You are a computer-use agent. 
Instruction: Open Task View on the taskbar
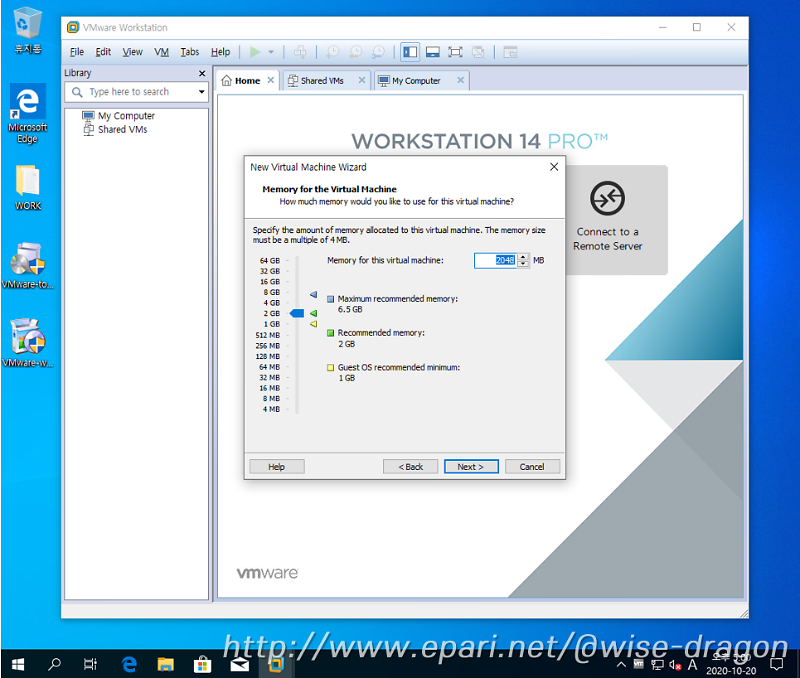pos(90,664)
